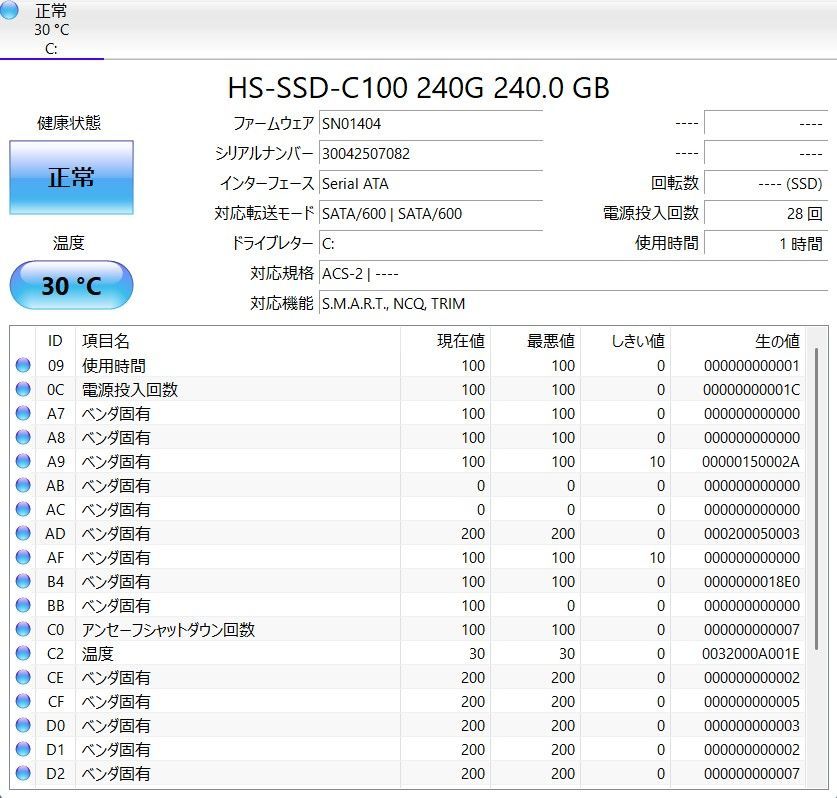Click ベンダ固有 name in row A7
This screenshot has width=837, height=798.
(x=116, y=414)
